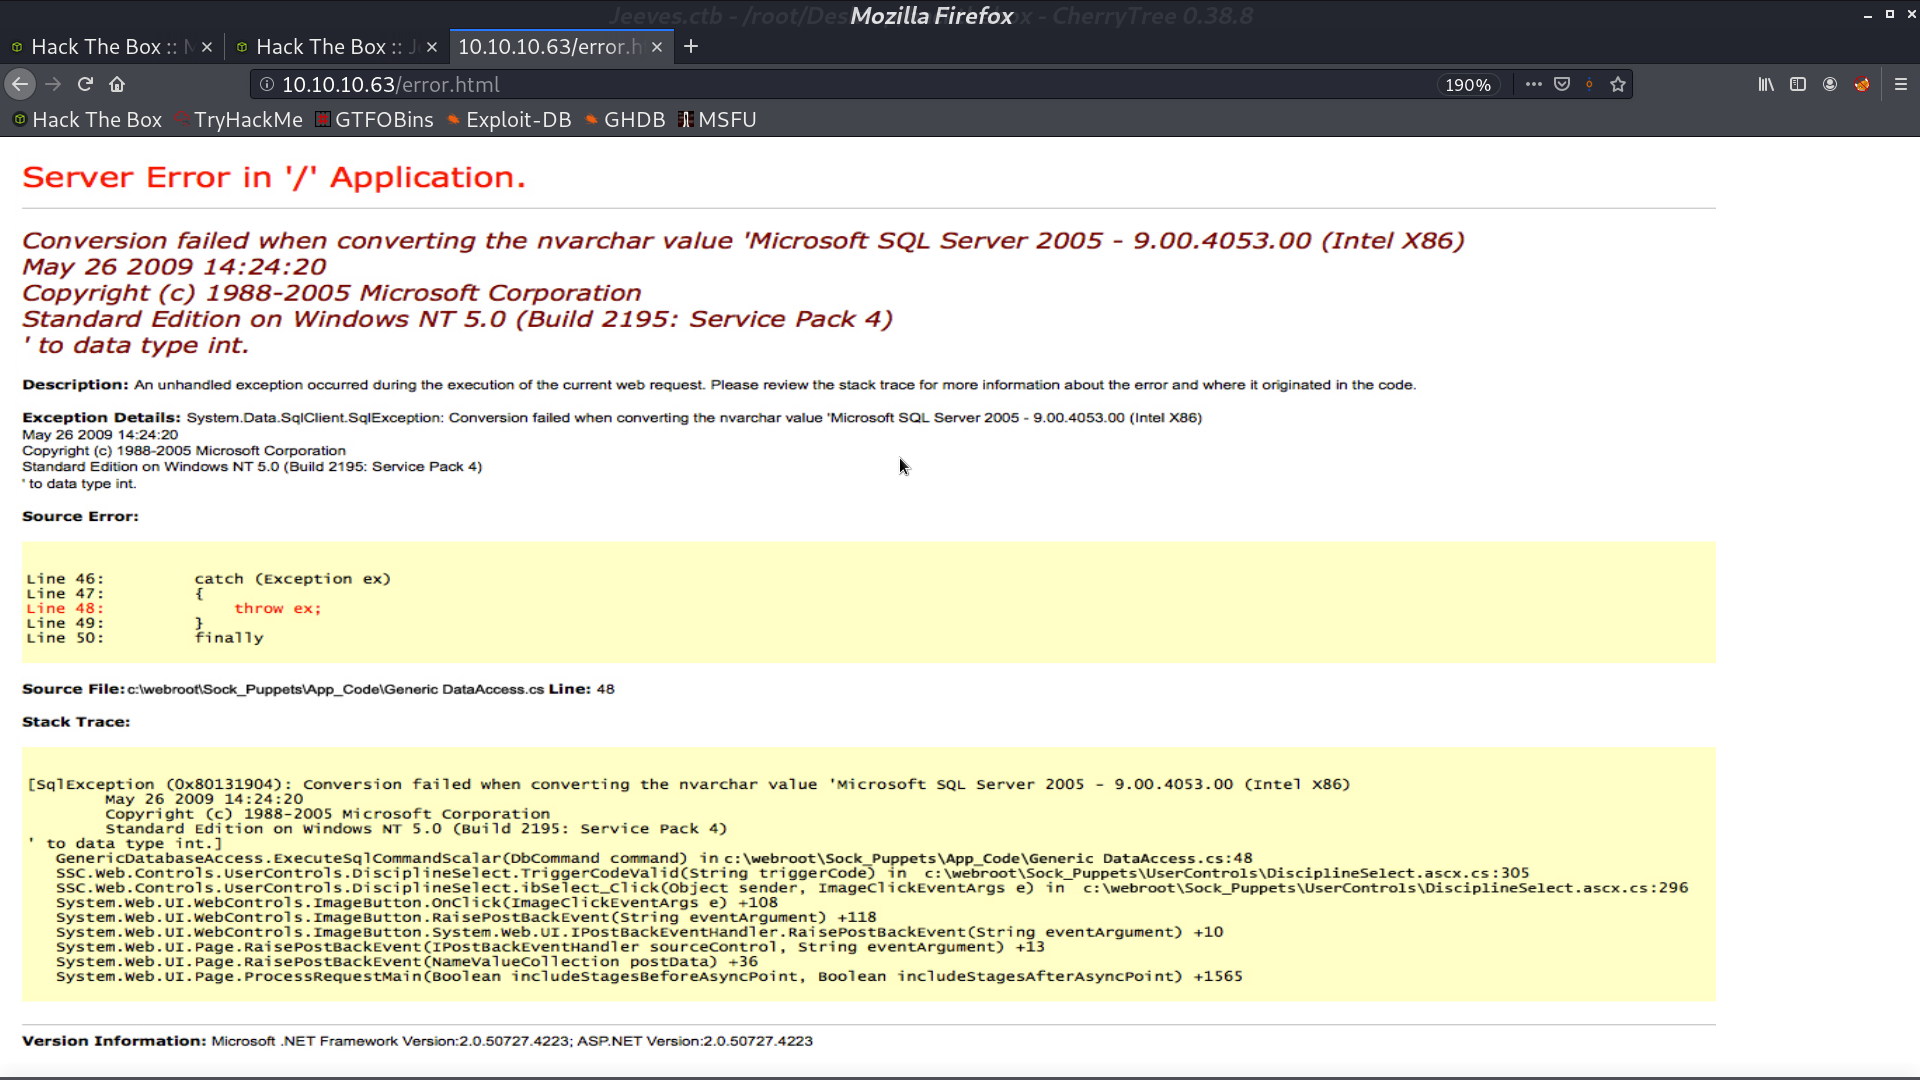Image resolution: width=1920 pixels, height=1080 pixels.
Task: Open the TryHackMe bookmark
Action: point(238,120)
